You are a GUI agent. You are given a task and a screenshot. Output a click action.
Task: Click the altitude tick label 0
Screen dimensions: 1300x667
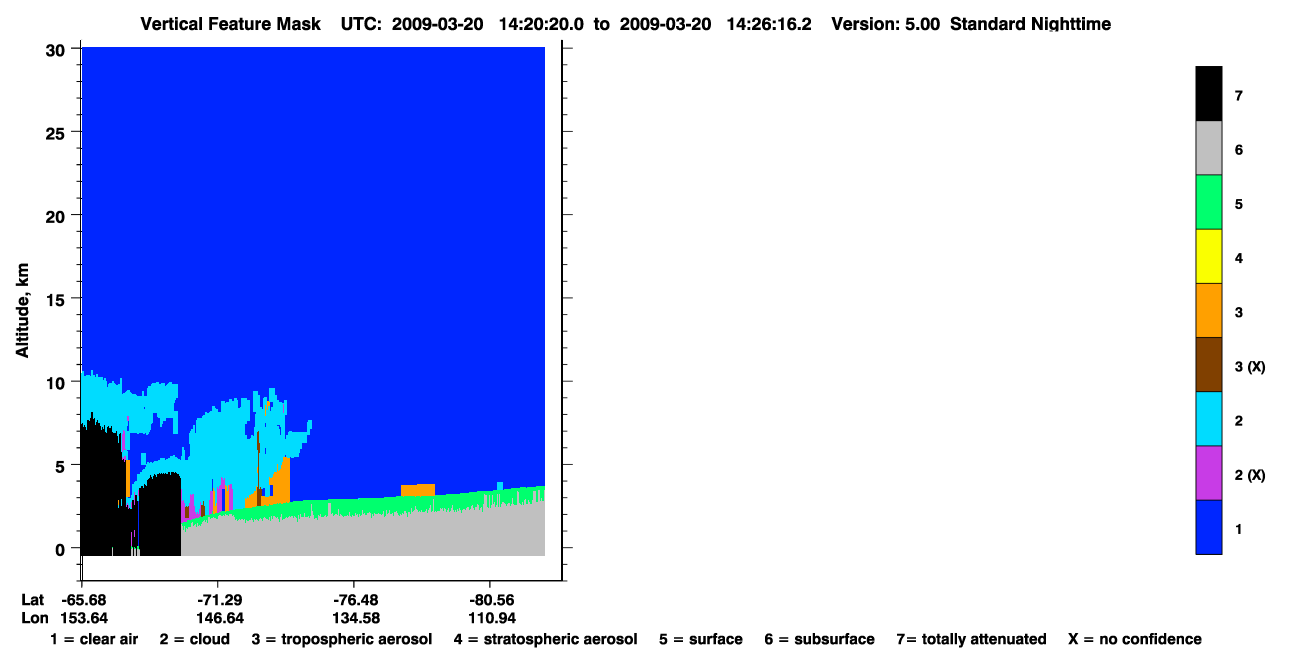tap(61, 548)
